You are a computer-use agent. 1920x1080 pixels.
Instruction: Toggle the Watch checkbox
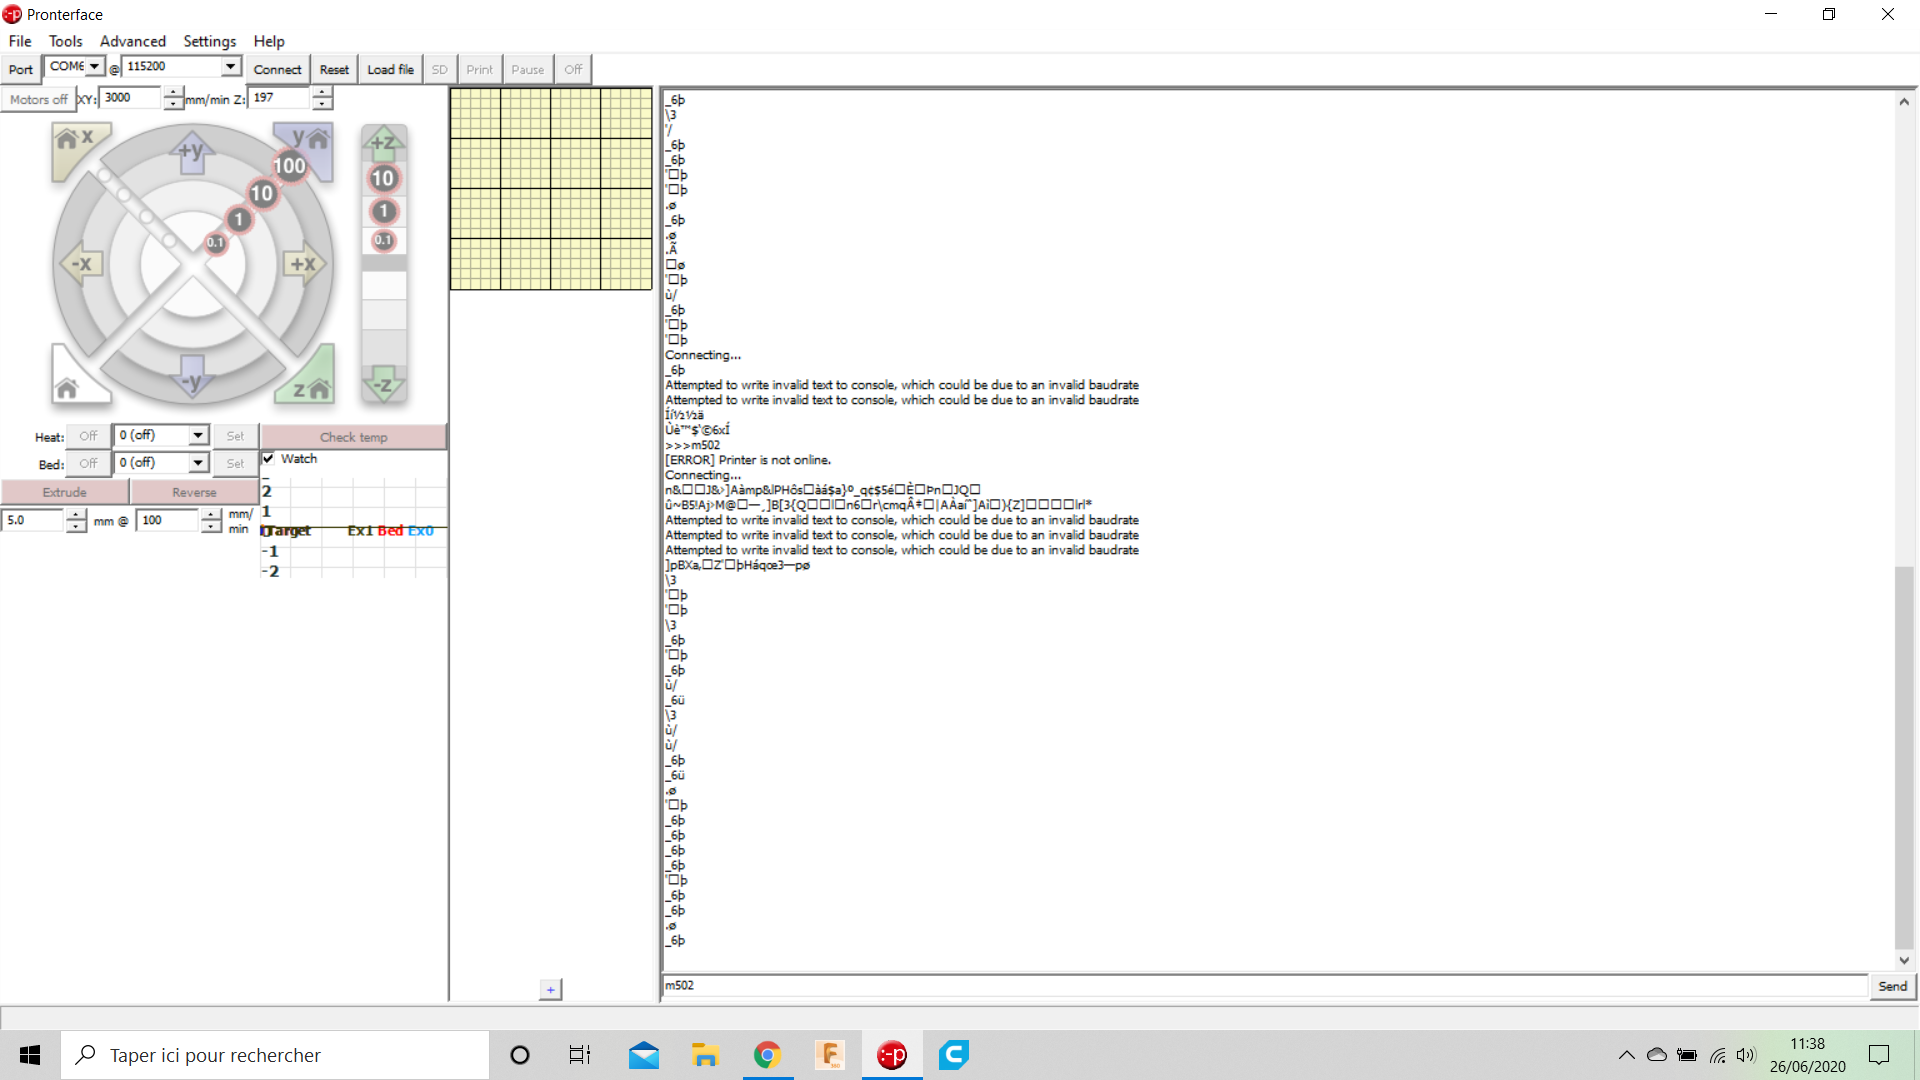coord(268,459)
